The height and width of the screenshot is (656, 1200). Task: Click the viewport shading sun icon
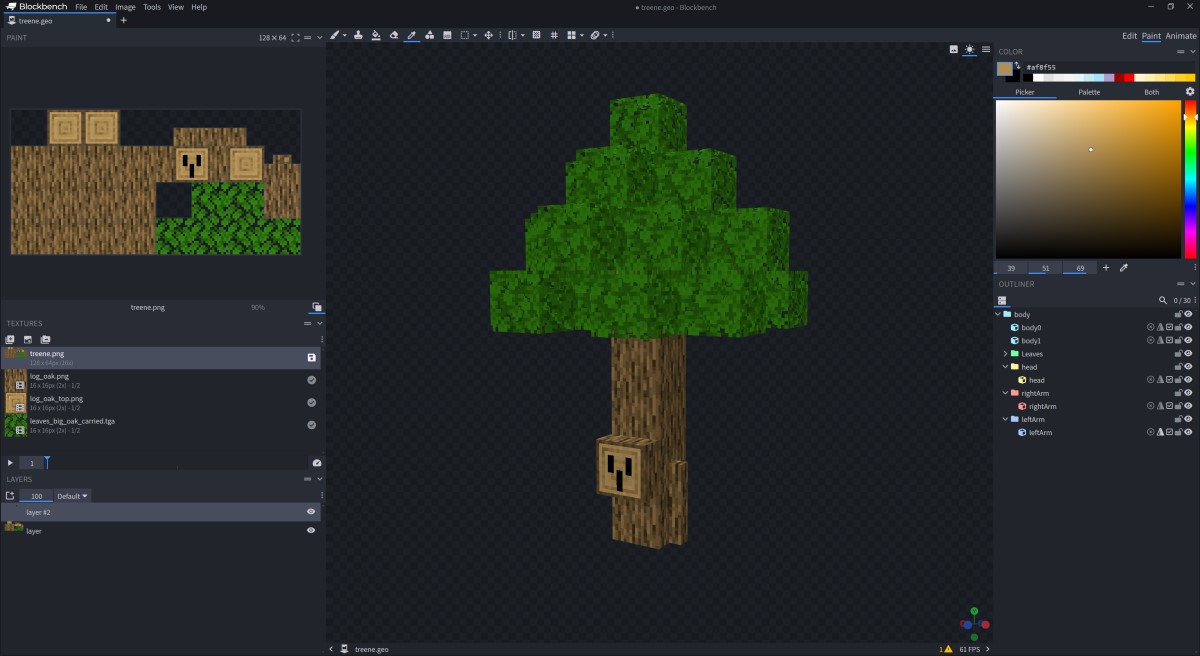click(x=969, y=49)
